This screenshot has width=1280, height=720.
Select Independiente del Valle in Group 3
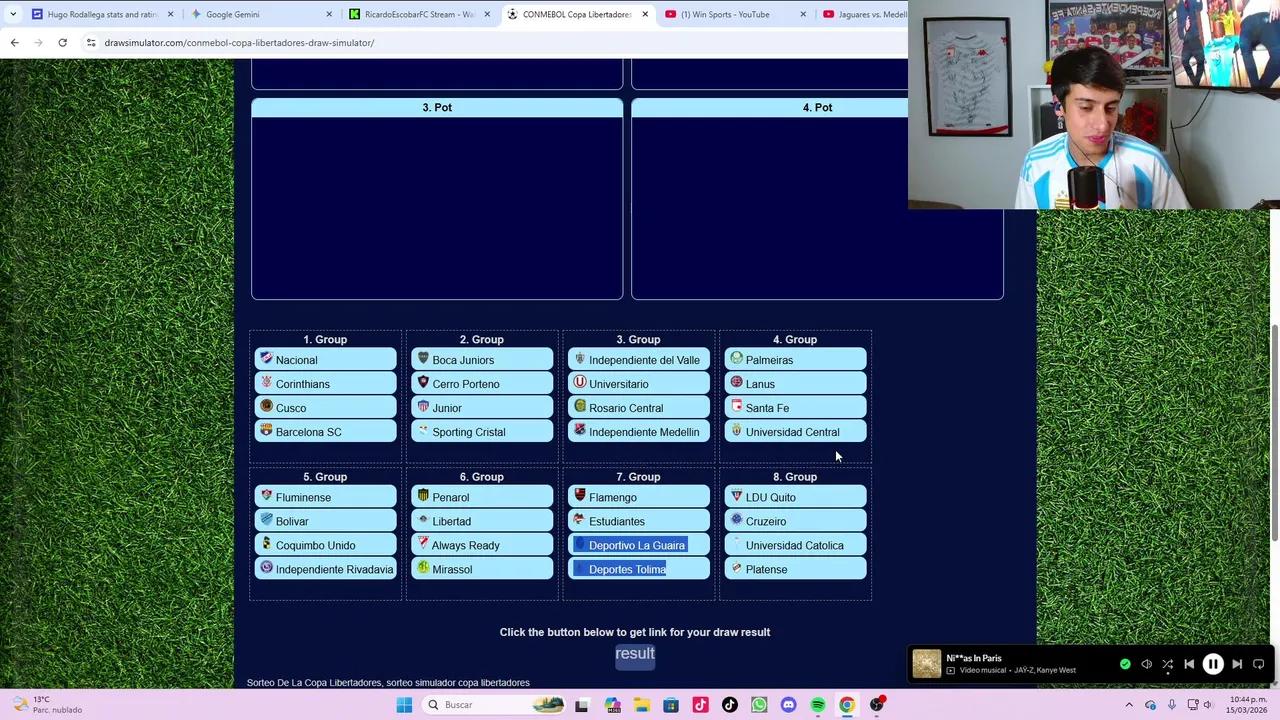point(638,360)
